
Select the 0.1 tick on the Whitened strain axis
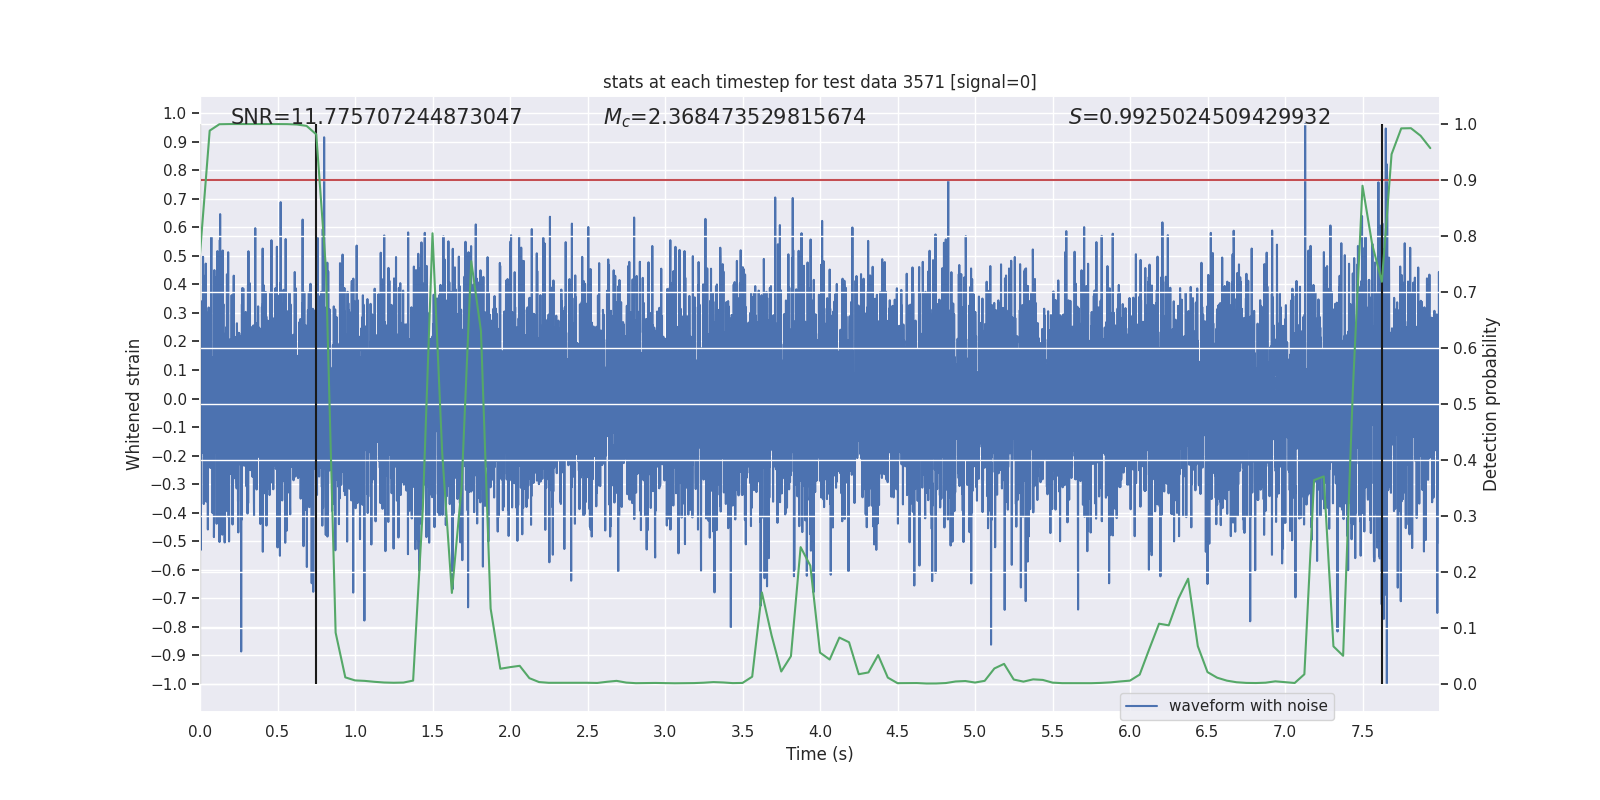click(175, 370)
